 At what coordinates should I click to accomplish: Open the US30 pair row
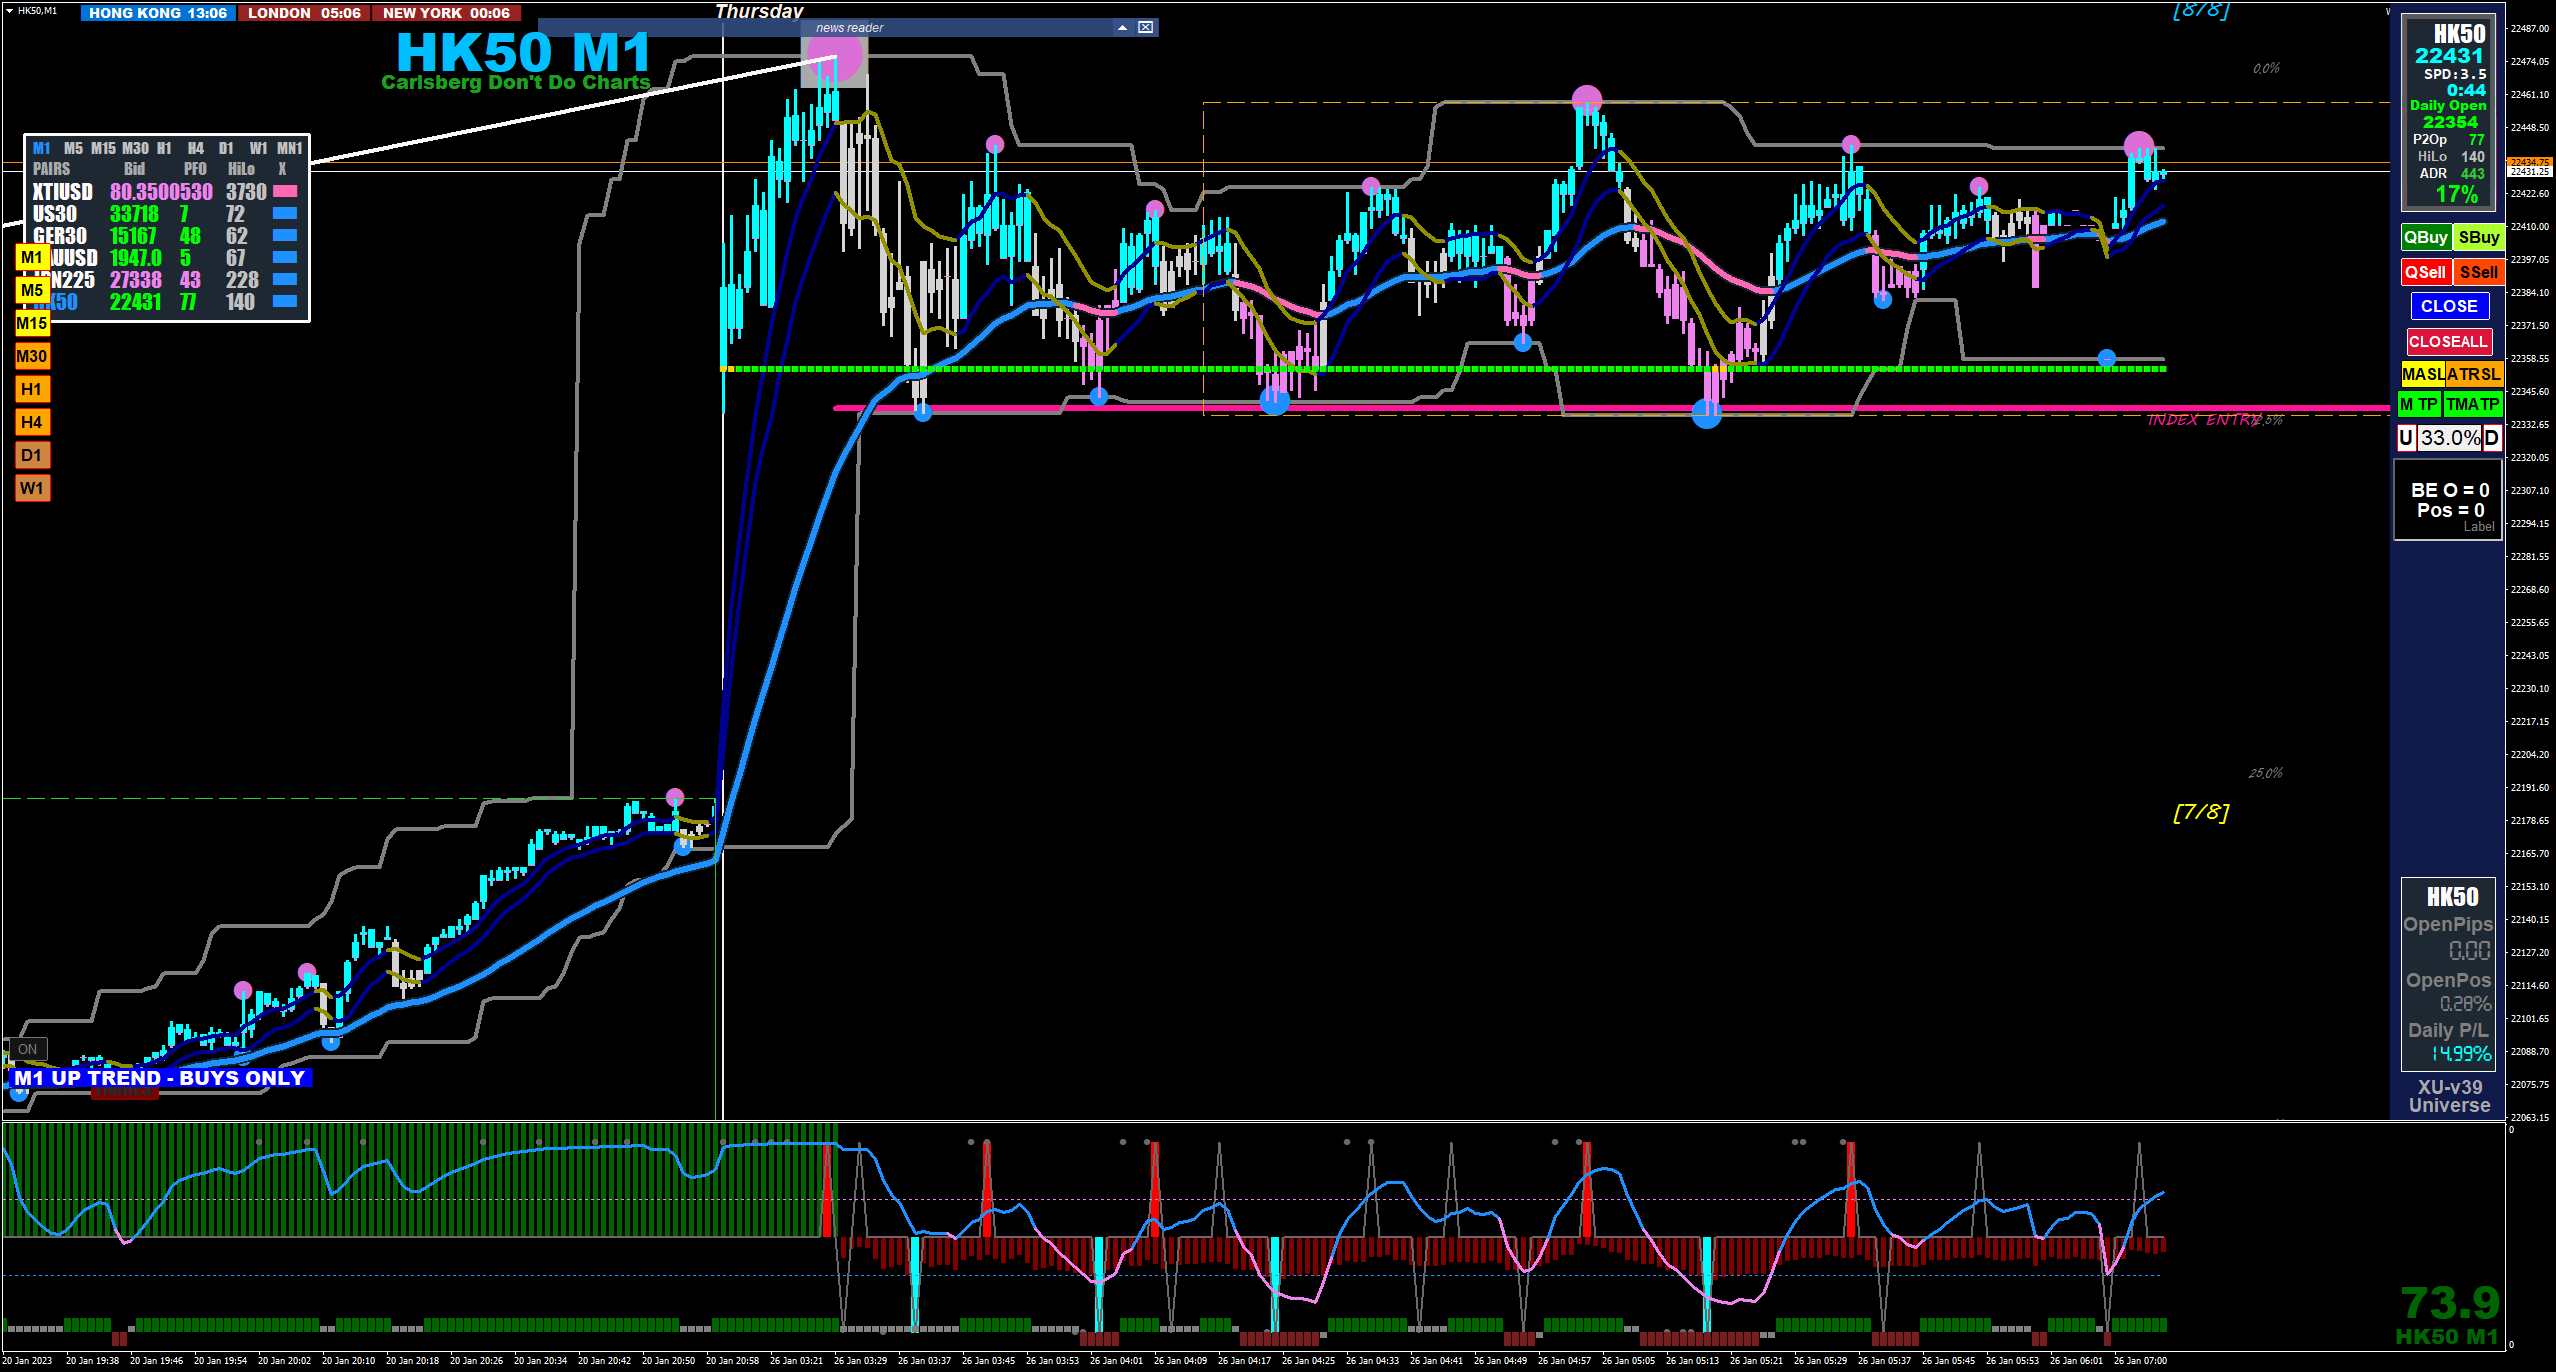[55, 214]
